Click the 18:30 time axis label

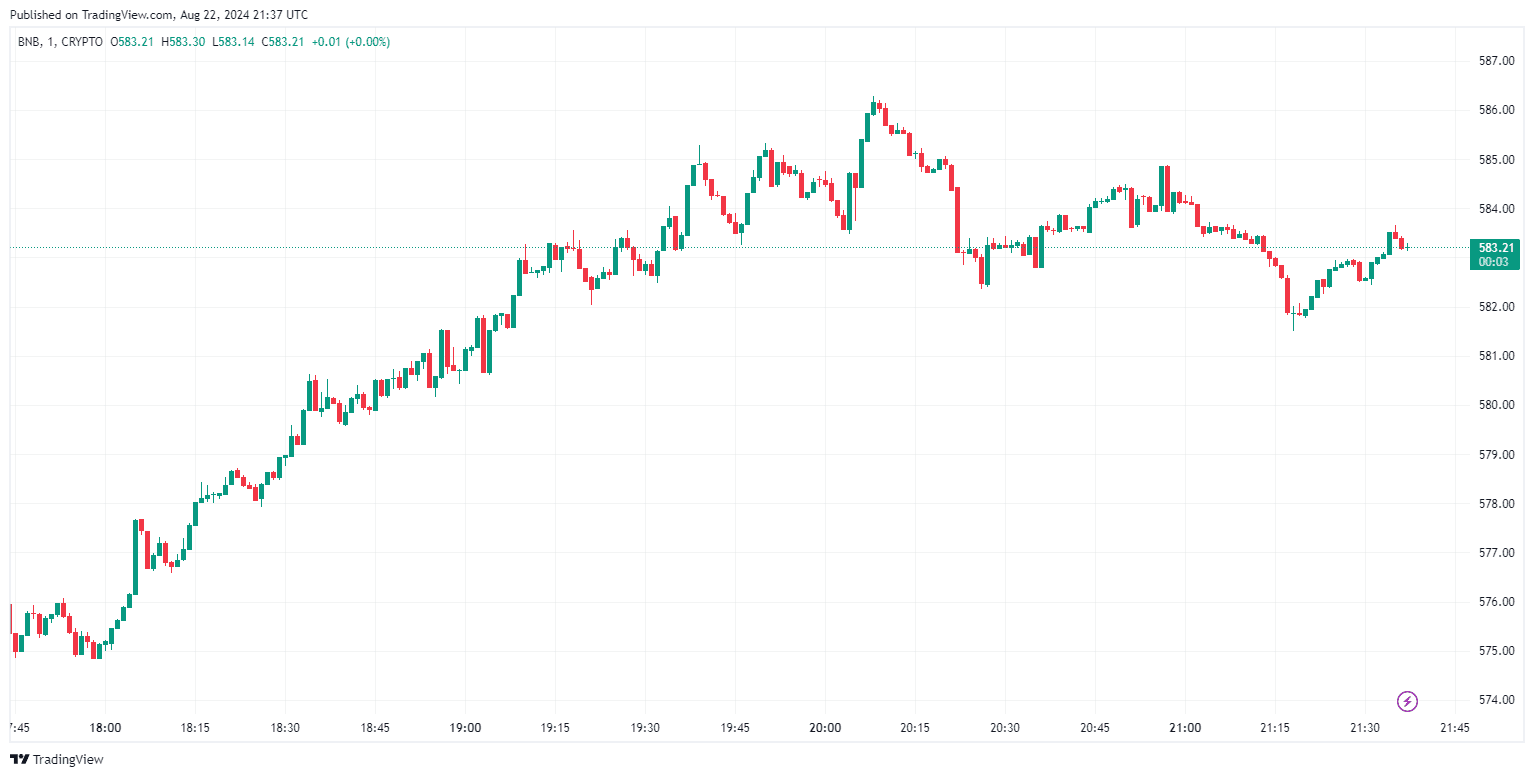click(x=286, y=728)
